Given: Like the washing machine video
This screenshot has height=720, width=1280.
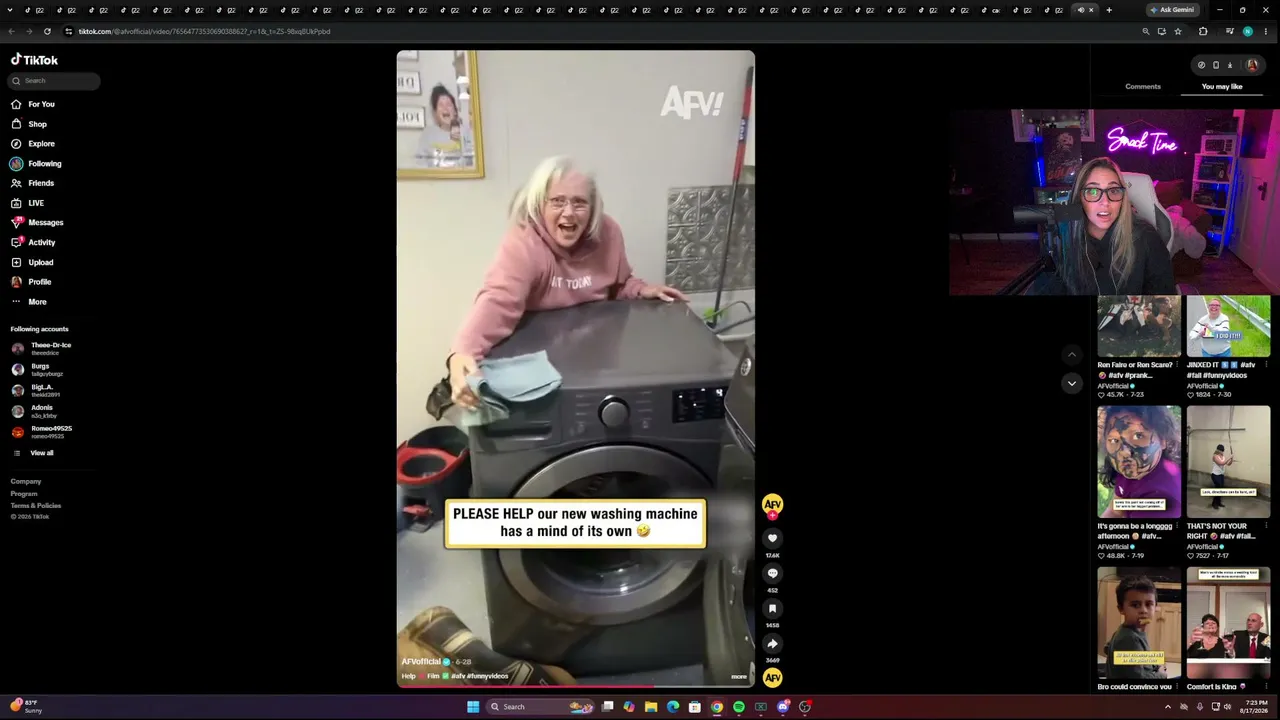Looking at the screenshot, I should [772, 538].
